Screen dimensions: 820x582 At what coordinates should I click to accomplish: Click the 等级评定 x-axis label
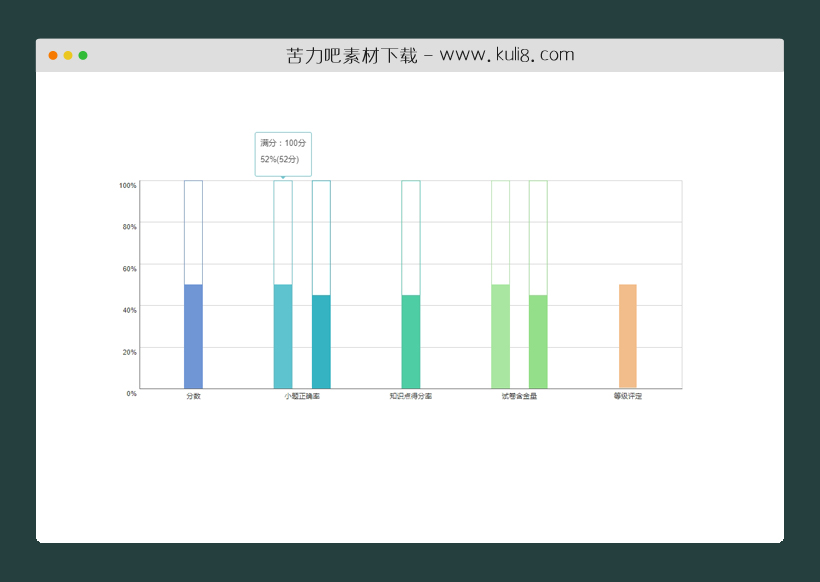[628, 397]
